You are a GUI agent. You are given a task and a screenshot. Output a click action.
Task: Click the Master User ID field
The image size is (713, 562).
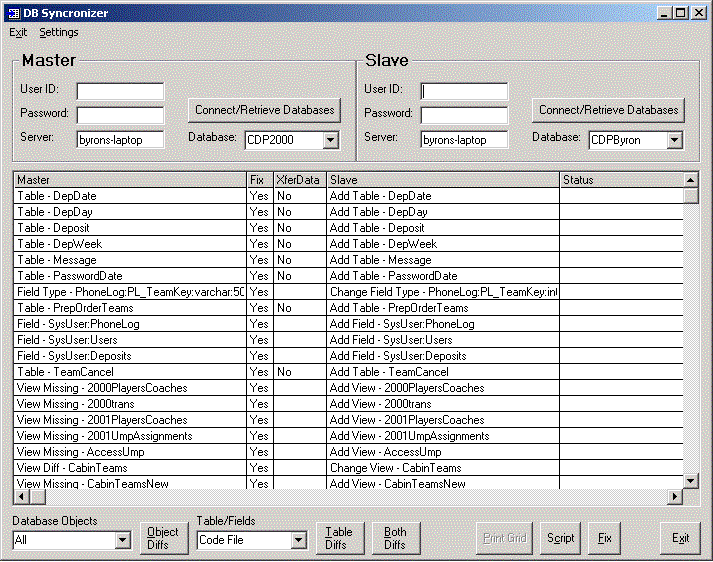tap(120, 91)
